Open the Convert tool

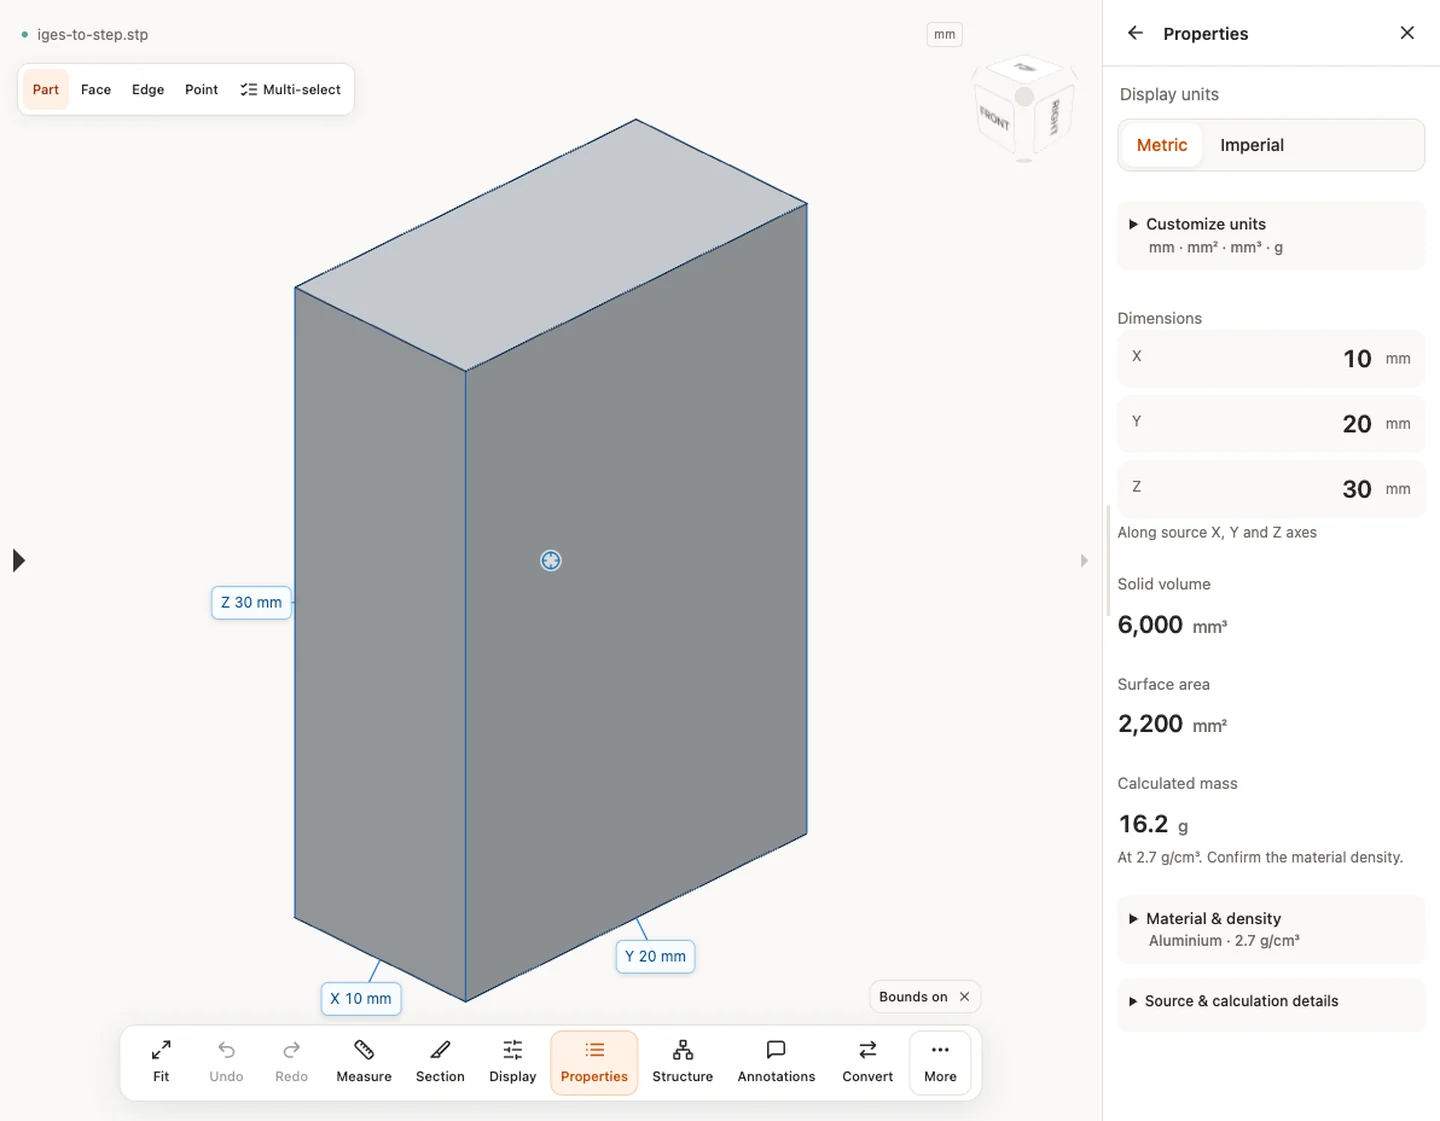coord(868,1062)
